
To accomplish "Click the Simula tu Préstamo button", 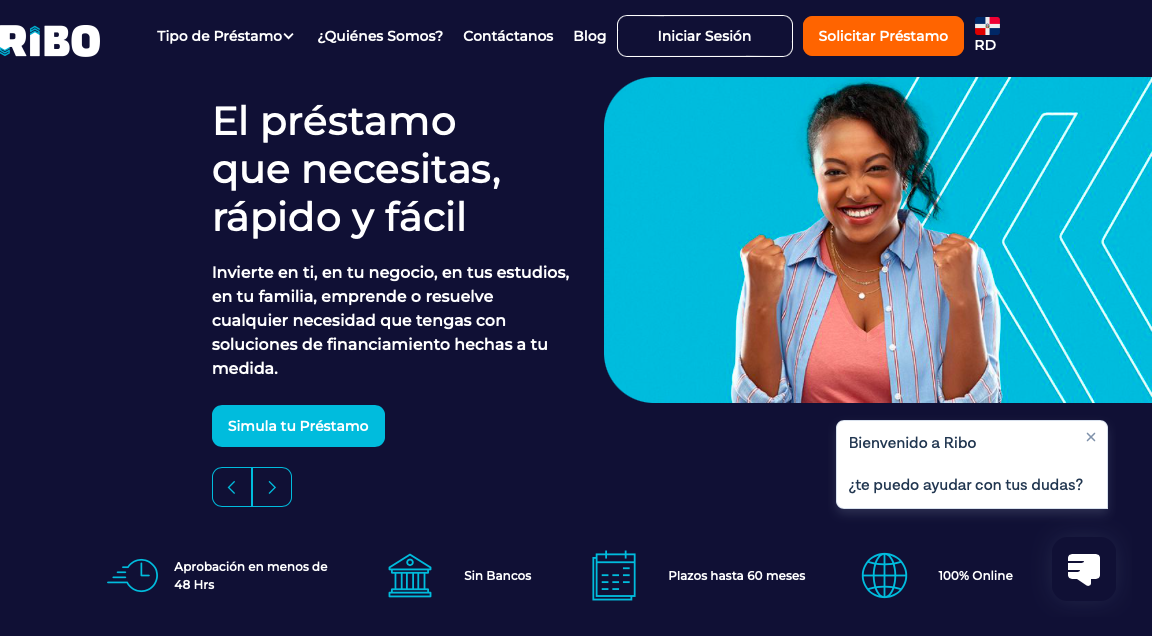I will pyautogui.click(x=298, y=426).
